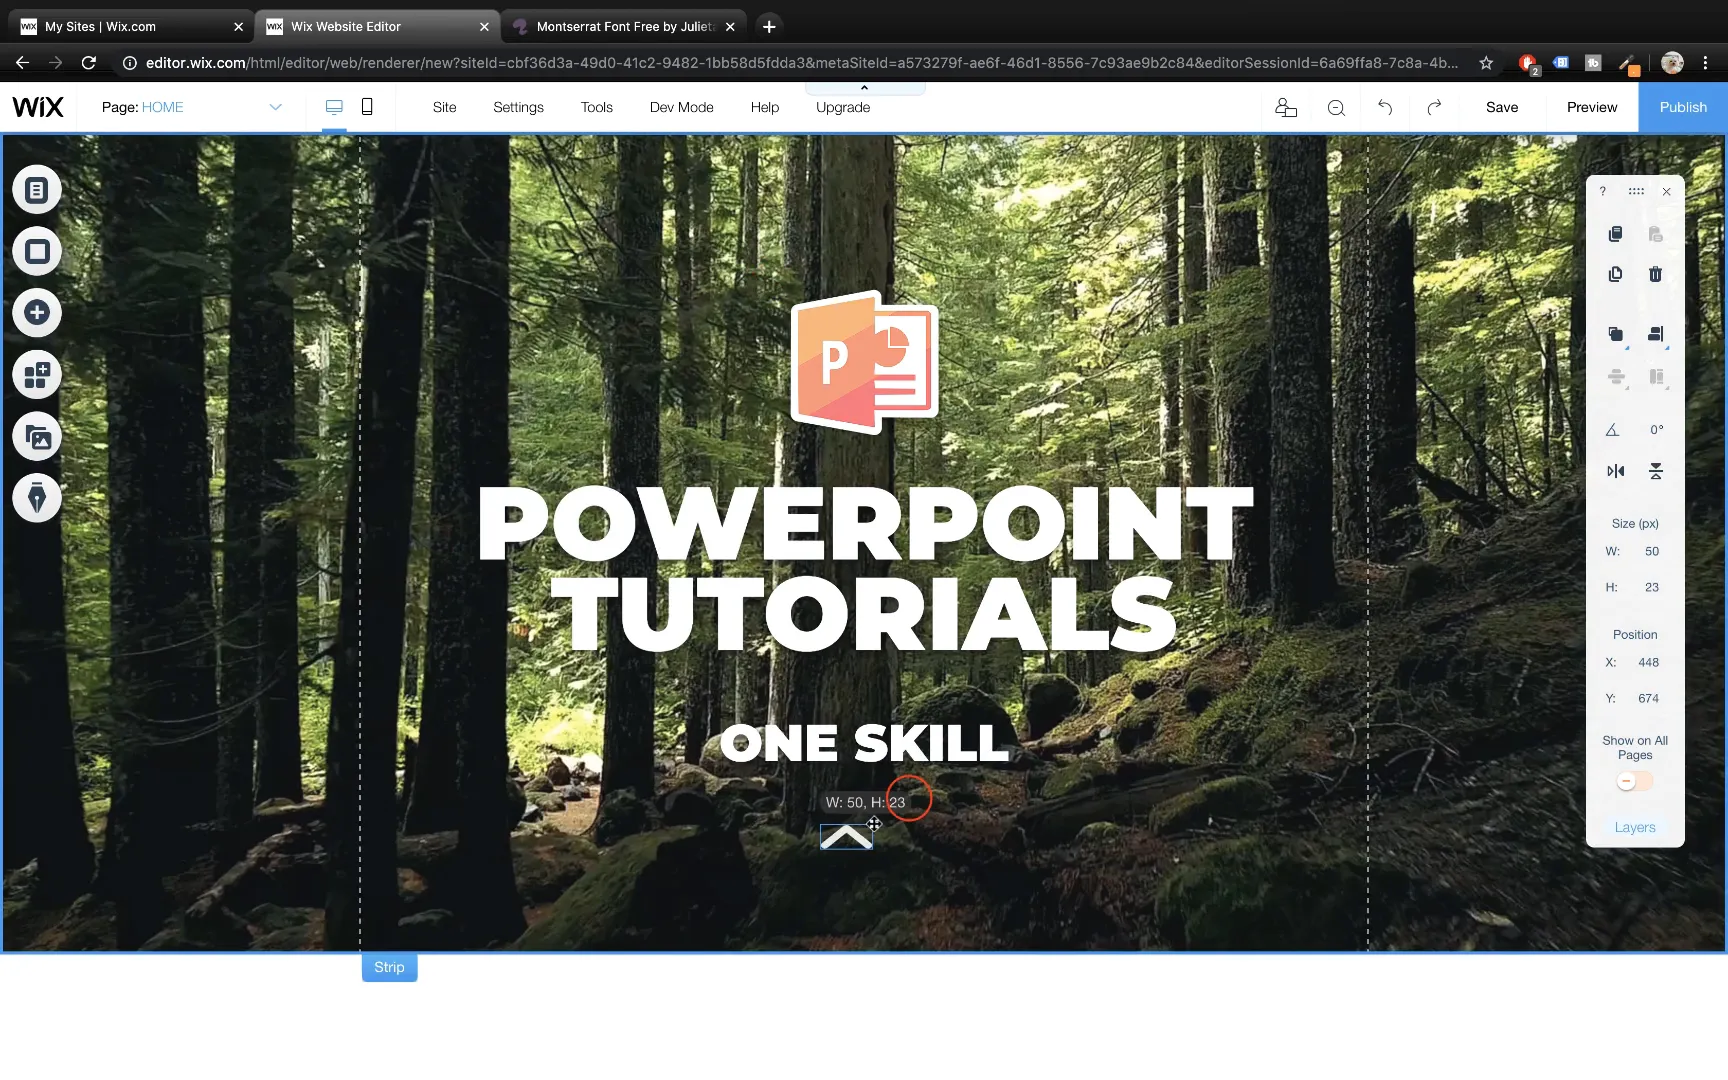Preview the site
Viewport: 1728px width, 1080px height.
[x=1591, y=107]
